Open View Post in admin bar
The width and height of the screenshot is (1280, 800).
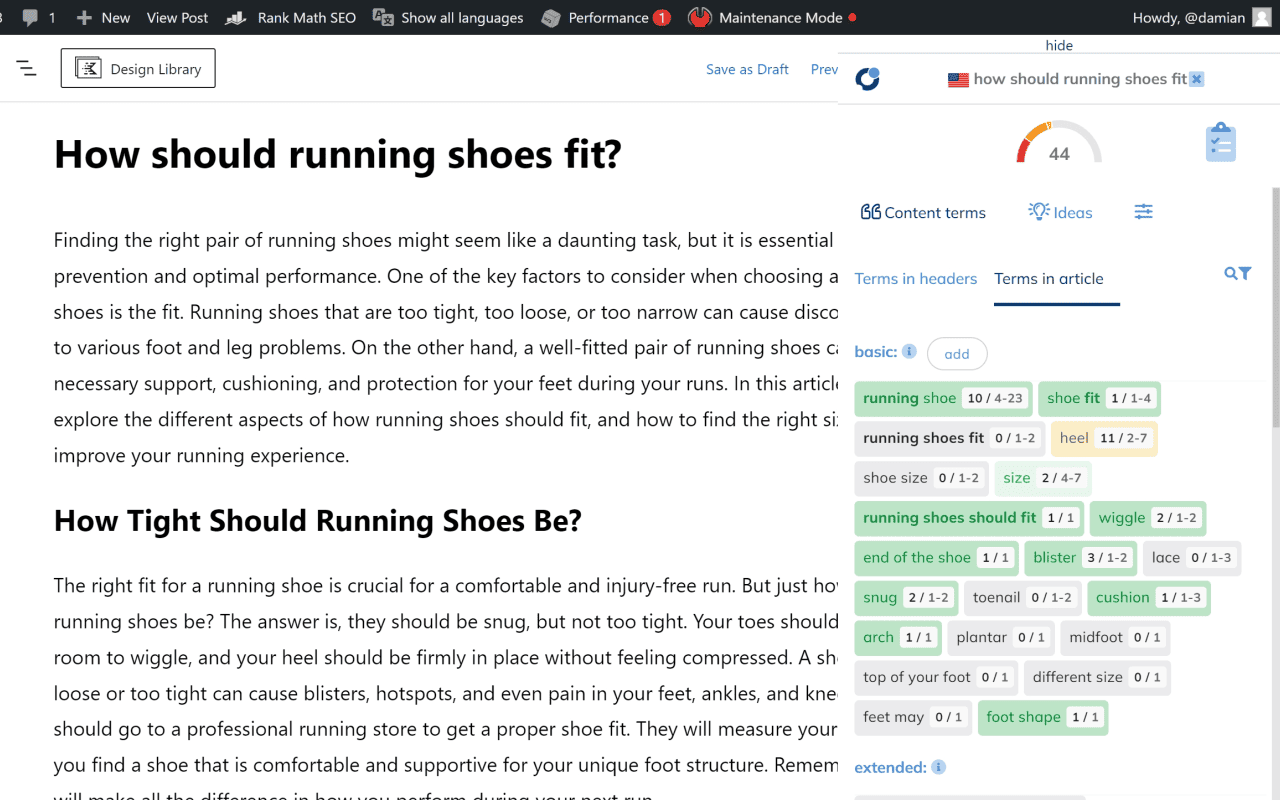[x=177, y=17]
